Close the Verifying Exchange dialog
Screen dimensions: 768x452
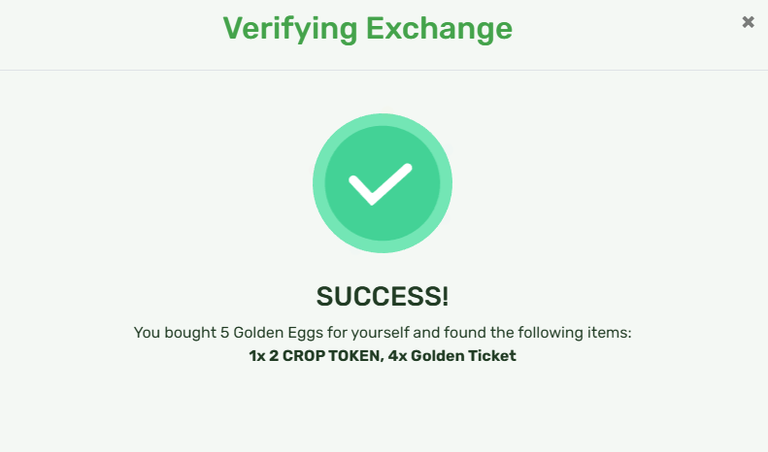[x=747, y=22]
